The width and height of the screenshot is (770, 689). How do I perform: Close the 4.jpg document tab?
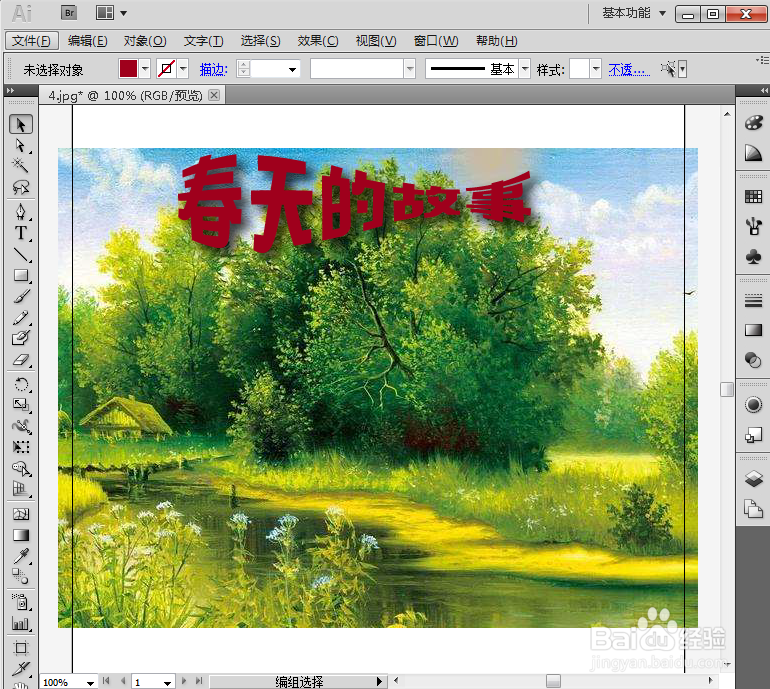pos(214,95)
